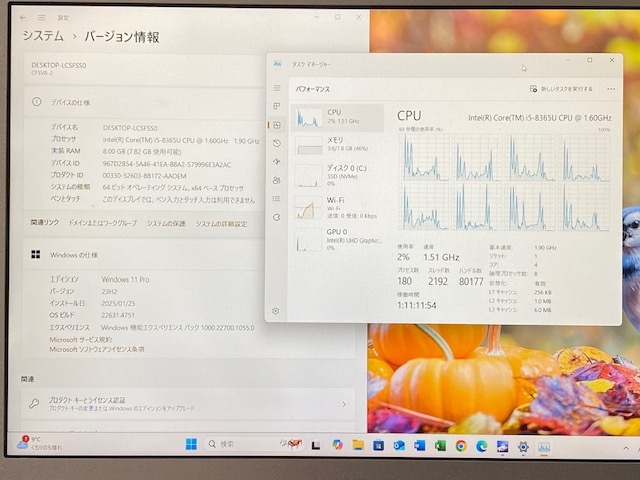Screen dimensions: 640x480
Task: Select the ディスク 0 (C:) performance item
Action: point(338,176)
